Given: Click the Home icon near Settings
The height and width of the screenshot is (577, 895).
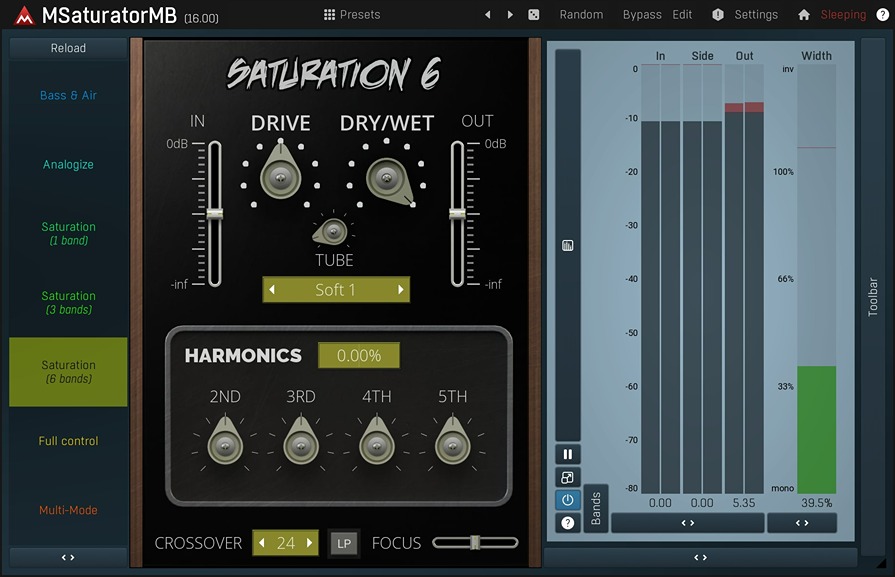Looking at the screenshot, I should tap(804, 14).
